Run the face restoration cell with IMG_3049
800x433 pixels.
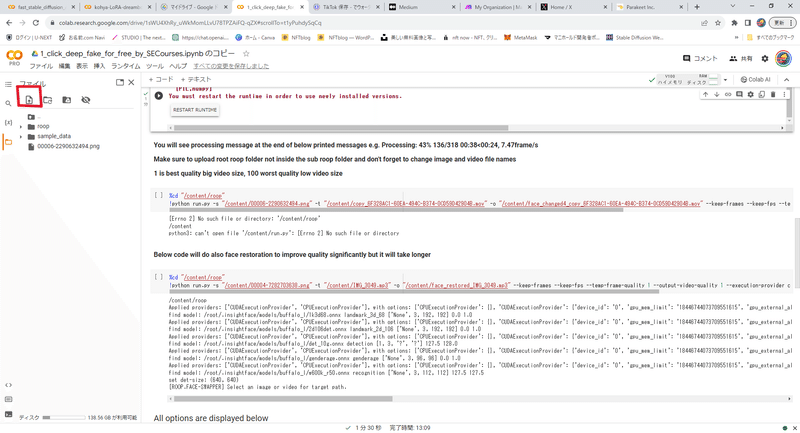pos(159,277)
